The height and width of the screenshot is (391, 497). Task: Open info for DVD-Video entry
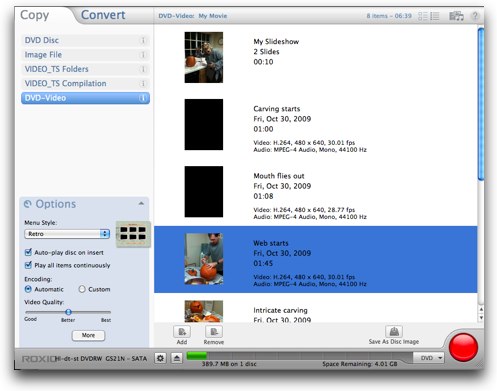143,98
